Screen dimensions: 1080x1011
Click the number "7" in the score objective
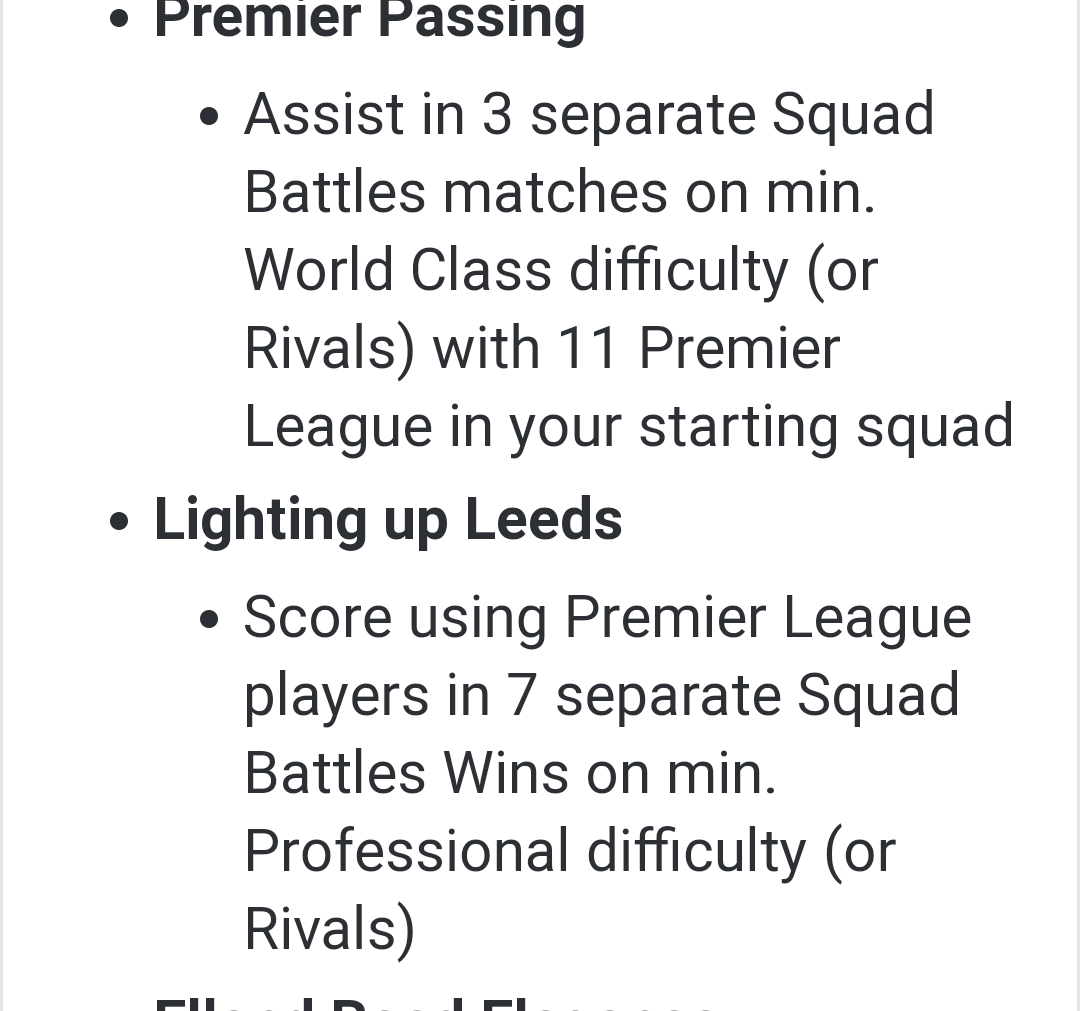tap(522, 696)
